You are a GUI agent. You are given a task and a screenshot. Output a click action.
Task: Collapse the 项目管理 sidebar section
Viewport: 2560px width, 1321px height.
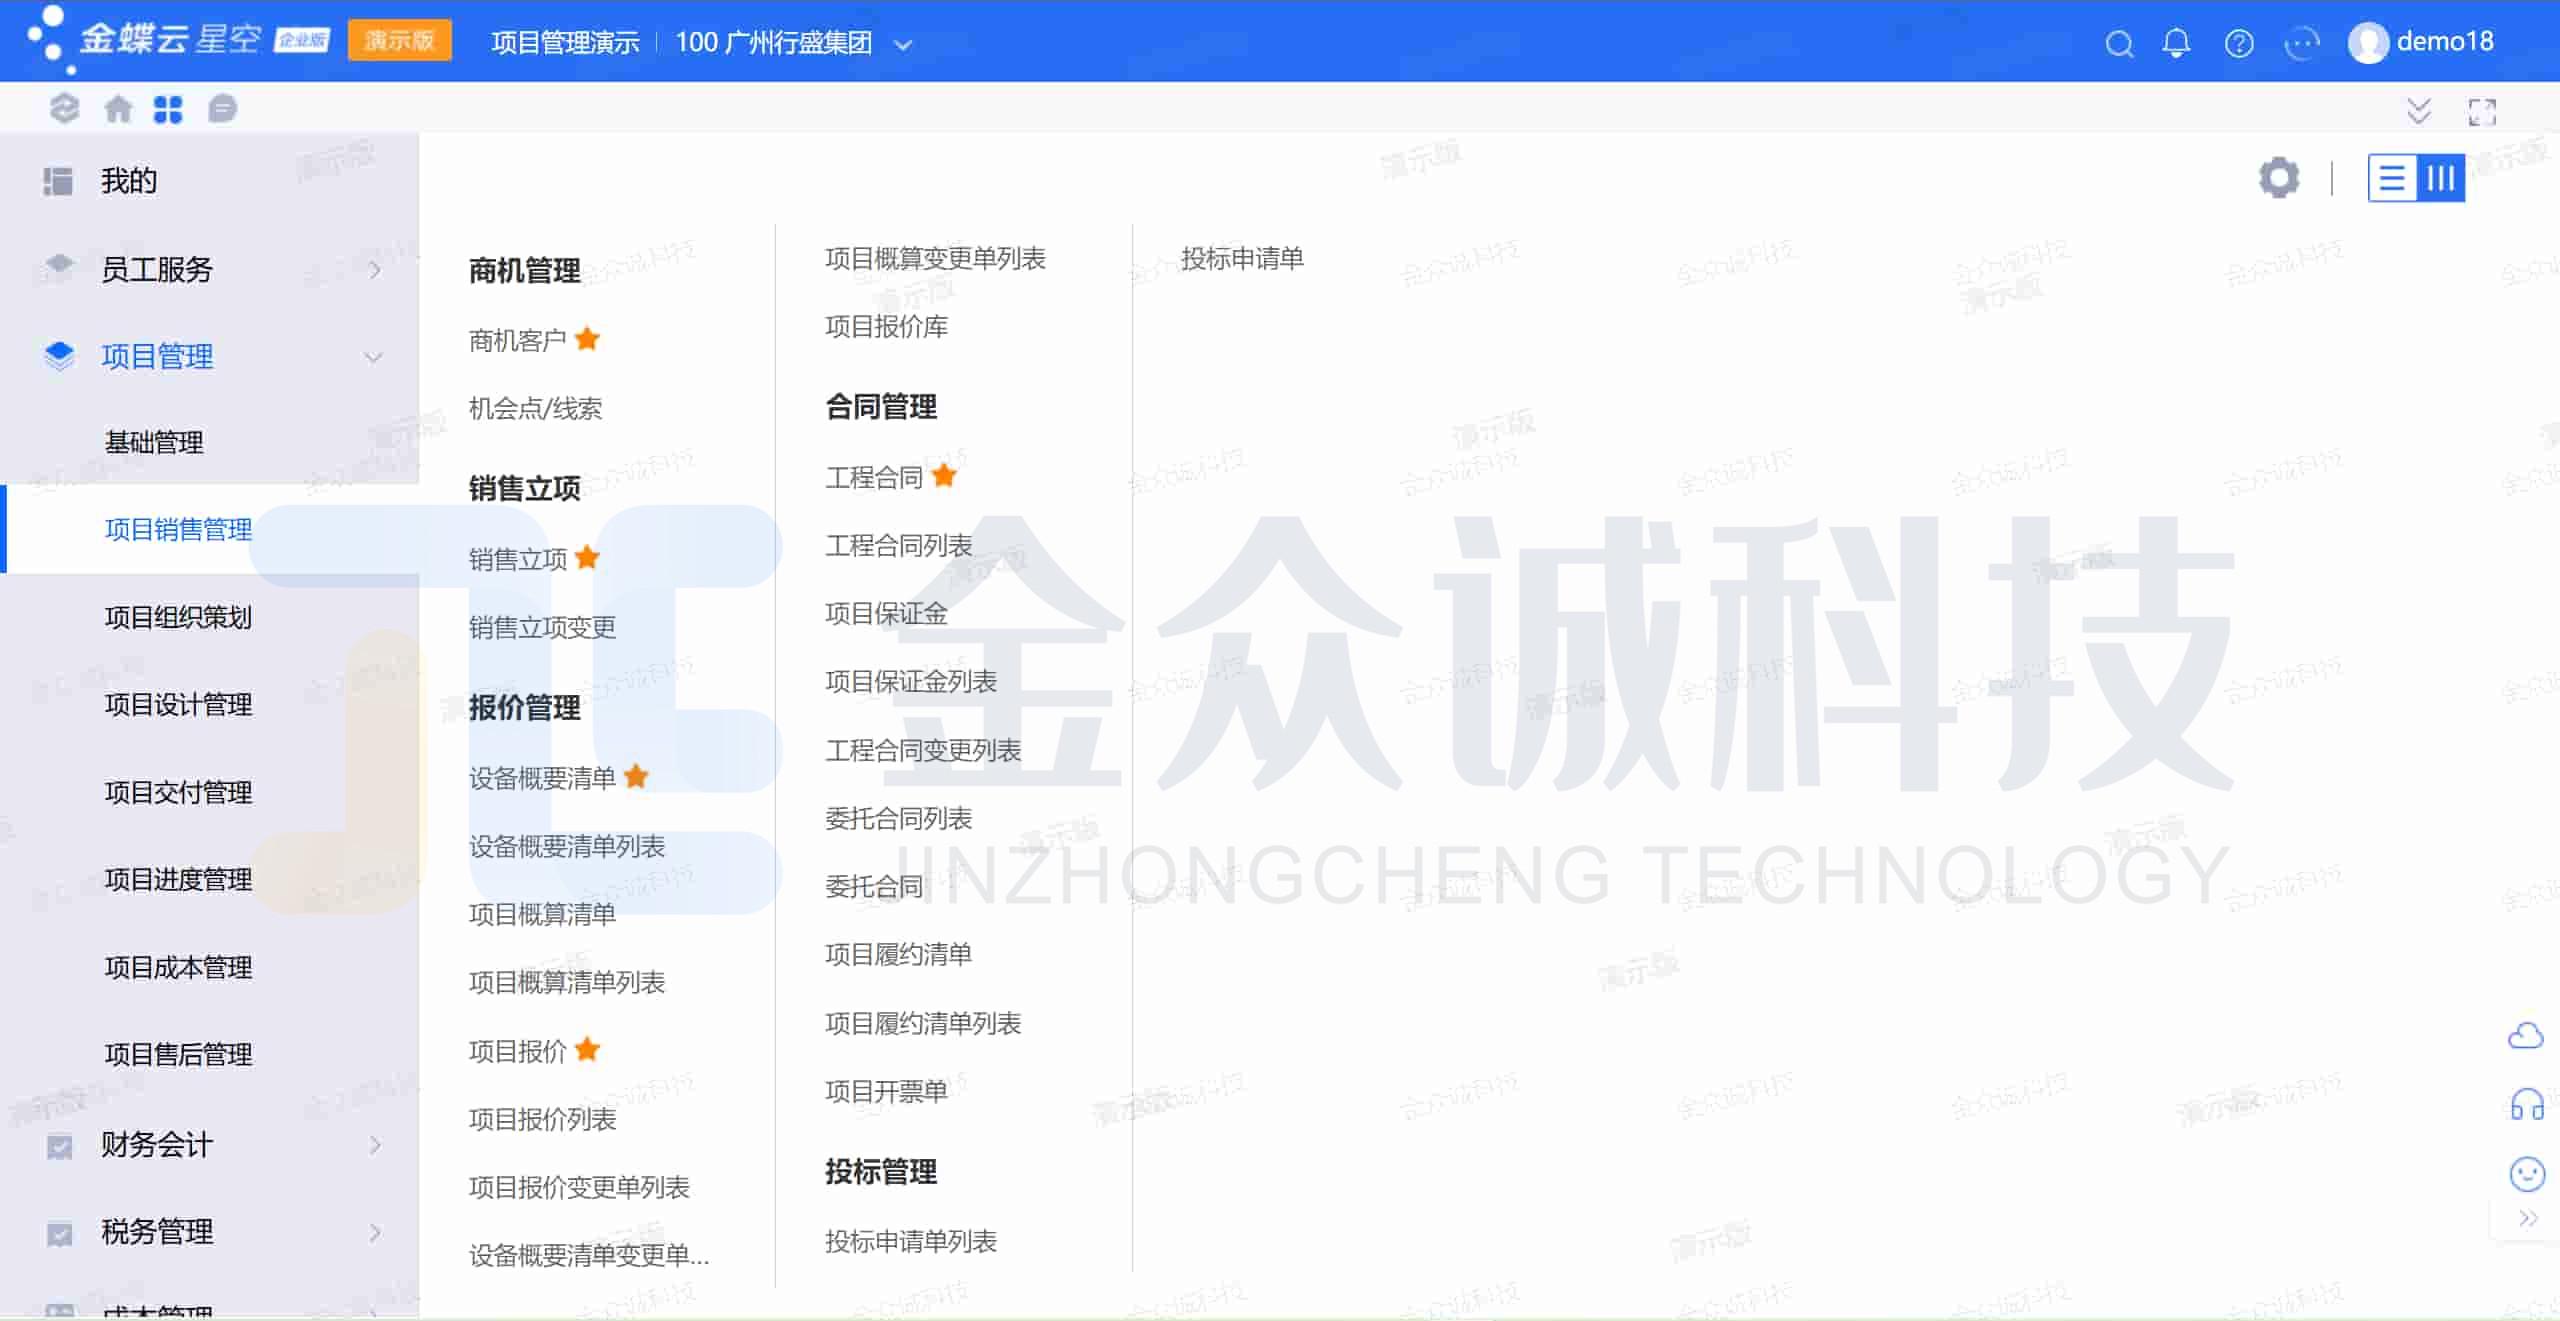click(x=158, y=357)
